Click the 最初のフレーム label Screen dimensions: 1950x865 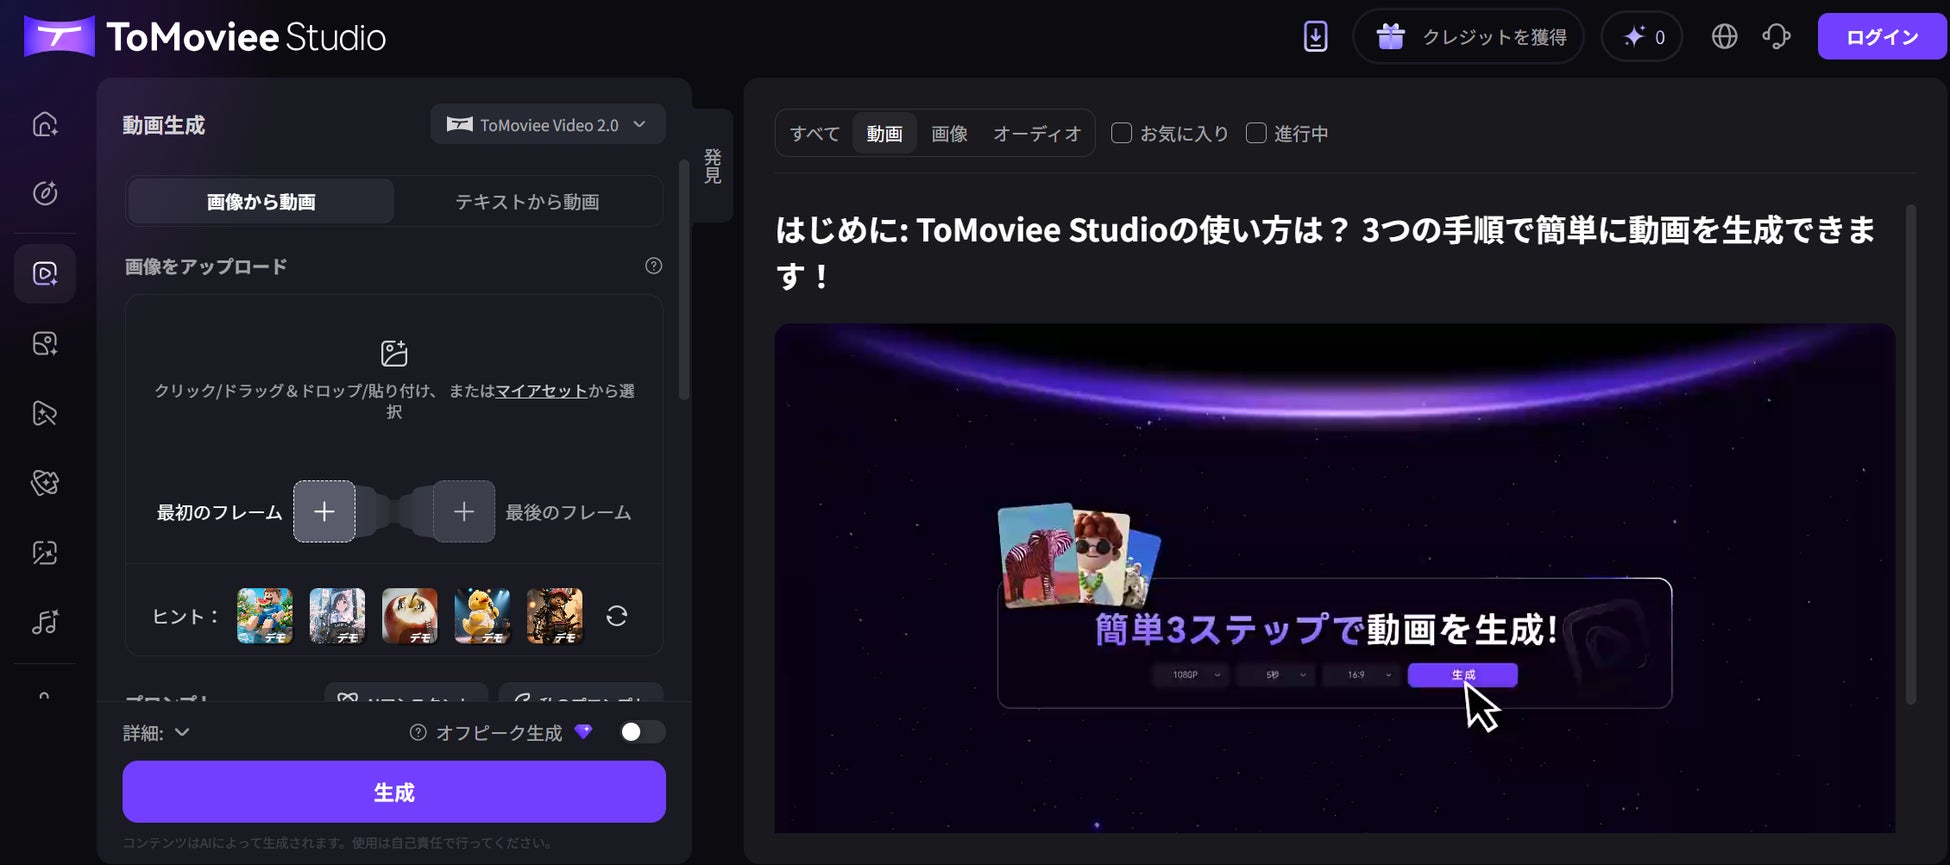[220, 513]
